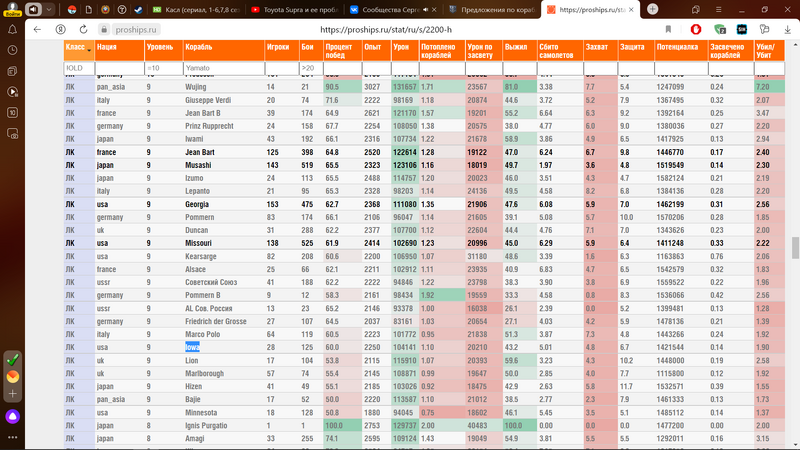Close the proships.ru active tab
Viewport: 800px width, 450px height.
point(631,10)
